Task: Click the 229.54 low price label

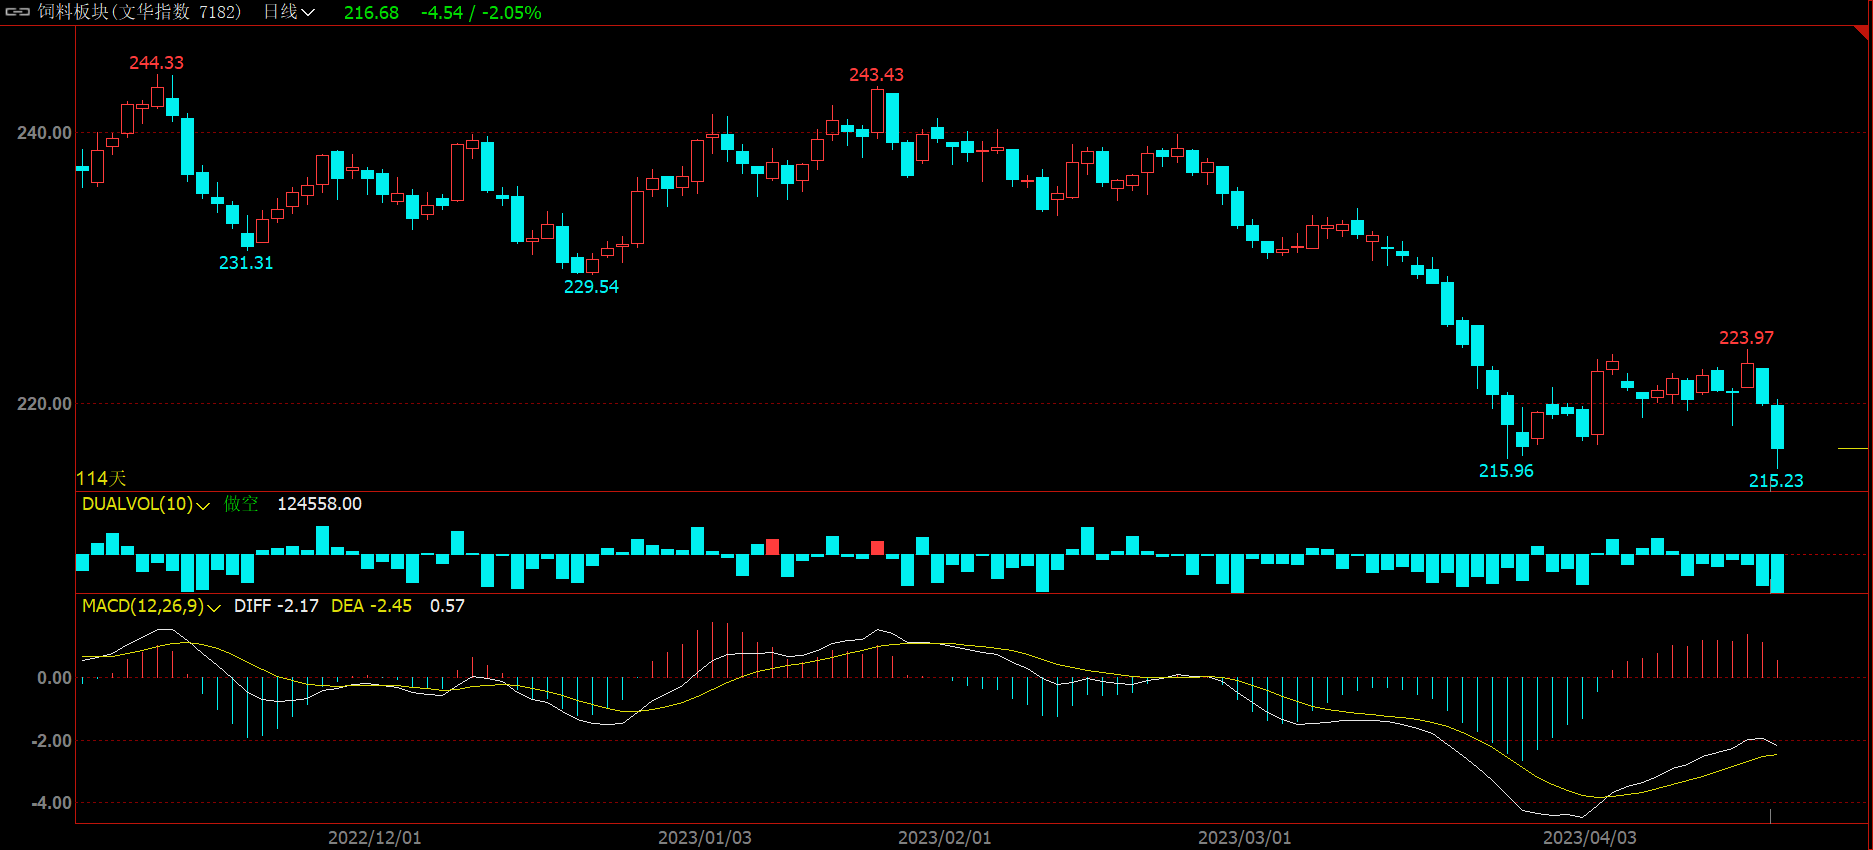Action: [591, 287]
